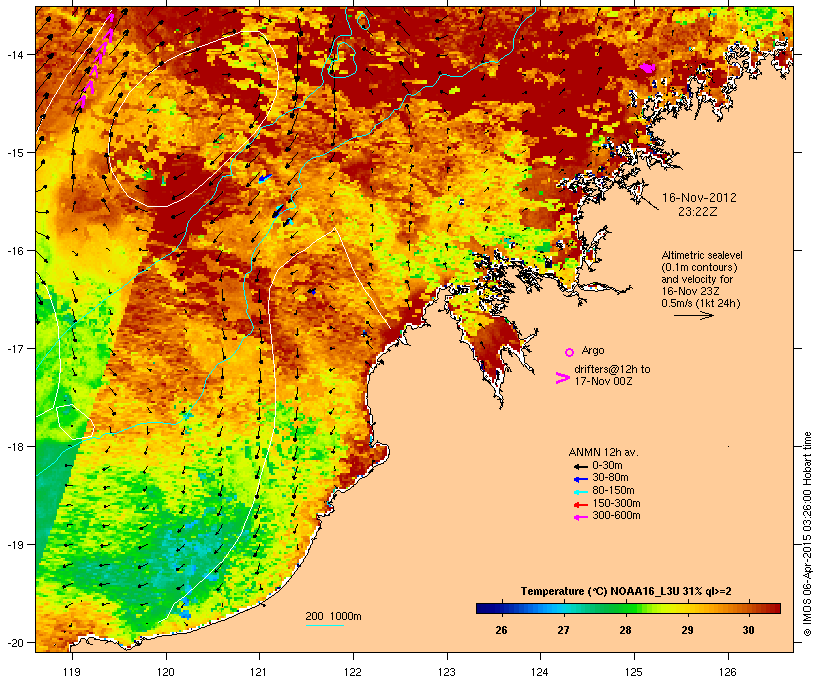Click the 300-600m depth label
Screen dimensions: 820x680
point(616,516)
